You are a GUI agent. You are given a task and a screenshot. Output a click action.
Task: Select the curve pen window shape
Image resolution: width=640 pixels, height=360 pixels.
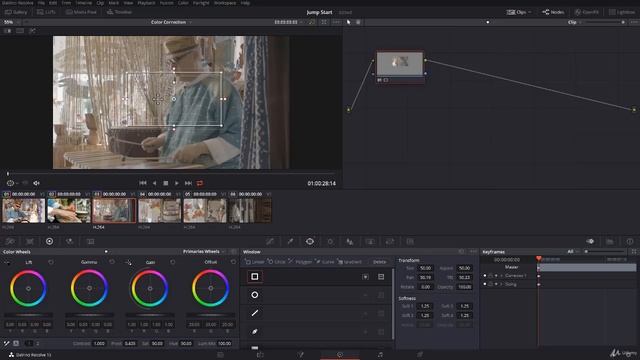[x=255, y=331]
